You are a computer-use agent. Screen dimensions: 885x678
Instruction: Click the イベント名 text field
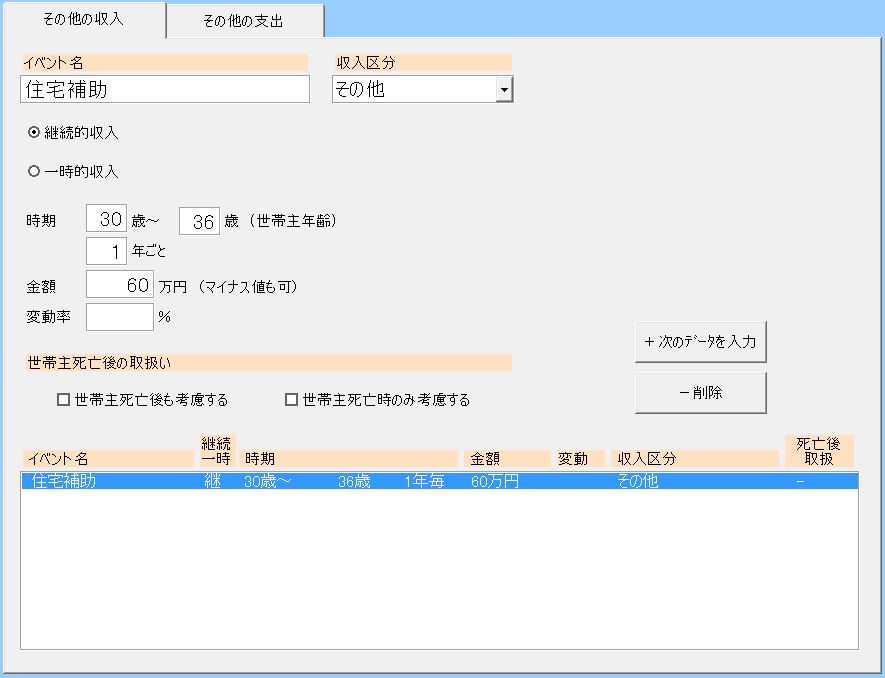(165, 89)
